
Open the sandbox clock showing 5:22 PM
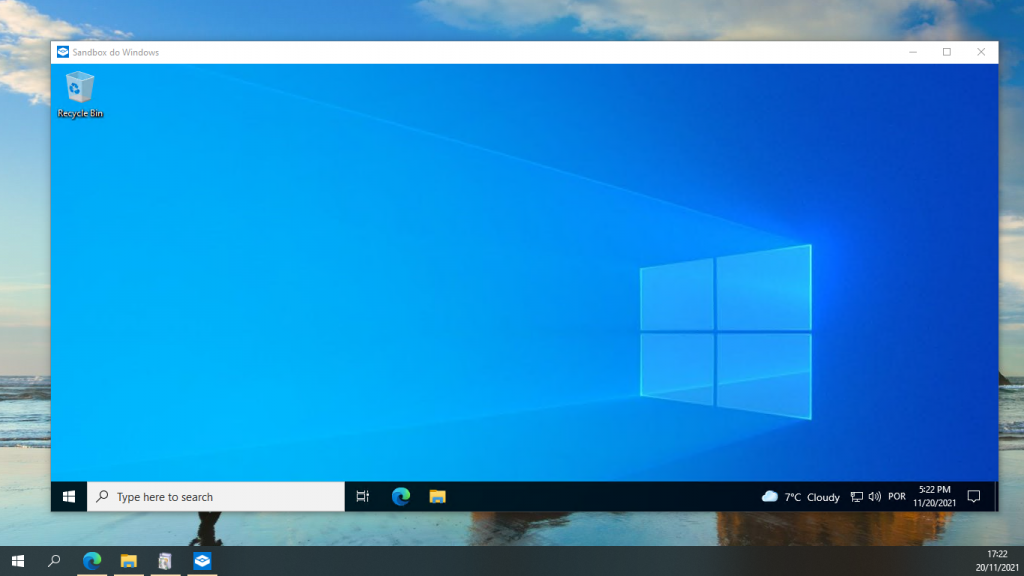pyautogui.click(x=934, y=496)
